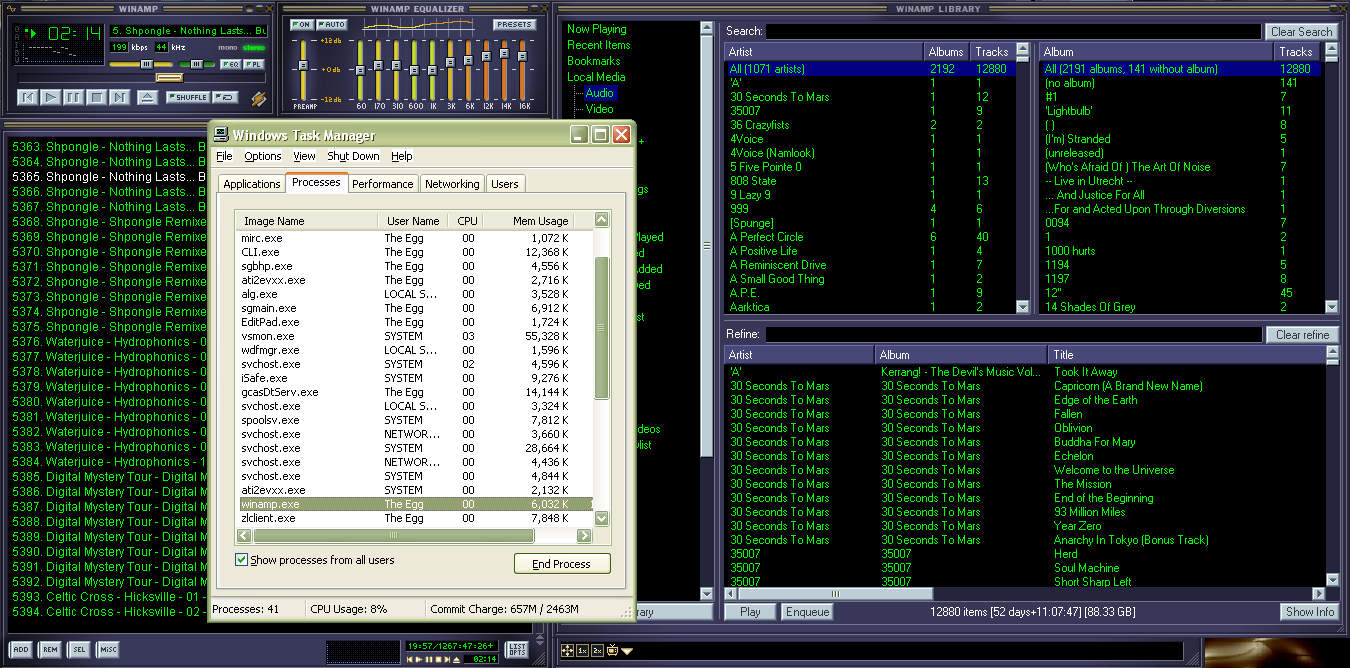The height and width of the screenshot is (668, 1350).
Task: Open the ADD menu in playlist editor
Action: 21,650
